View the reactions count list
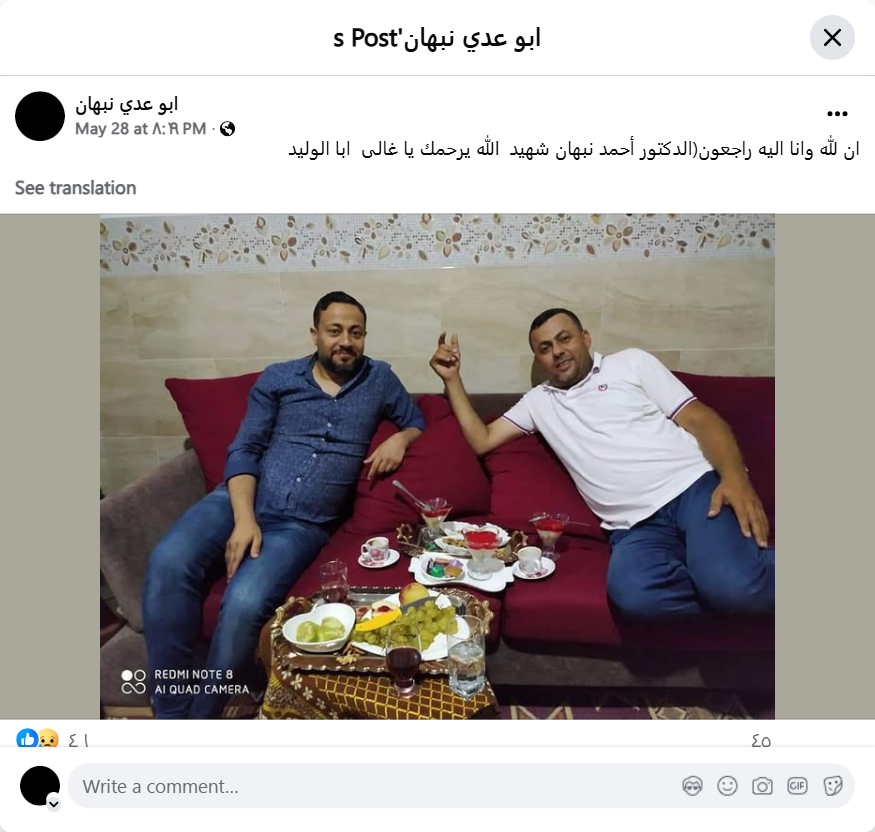The height and width of the screenshot is (832, 875). point(79,740)
